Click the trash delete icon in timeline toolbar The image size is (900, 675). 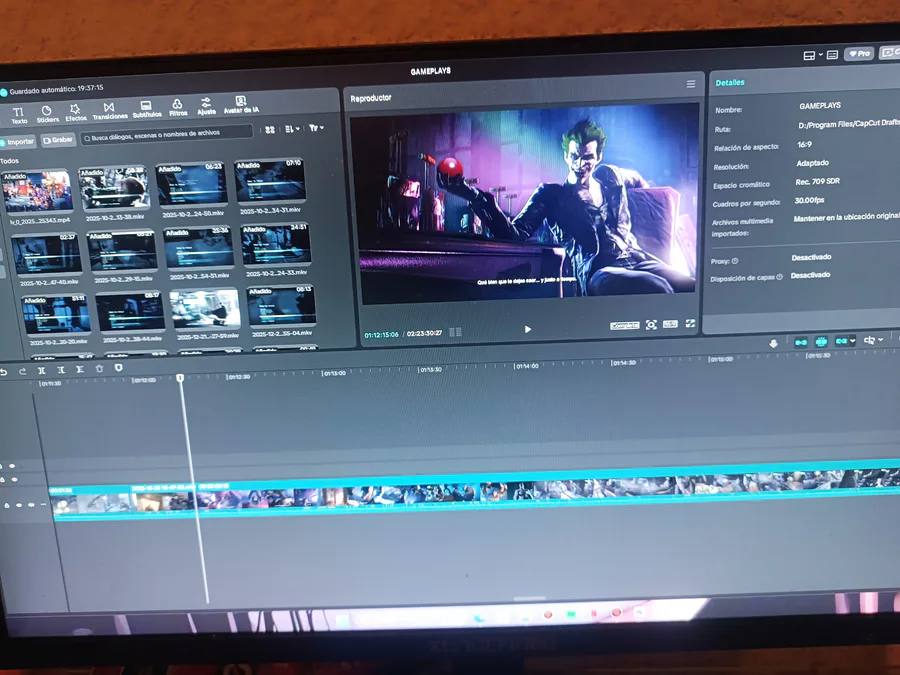pos(99,368)
